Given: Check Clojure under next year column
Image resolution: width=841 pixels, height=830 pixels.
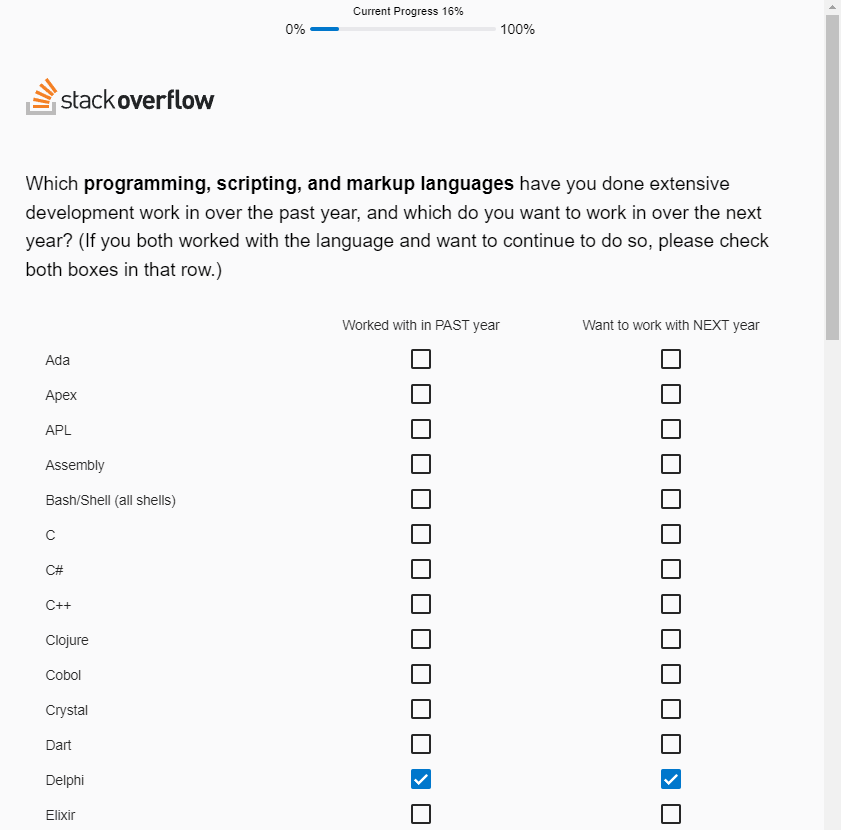Looking at the screenshot, I should point(671,638).
